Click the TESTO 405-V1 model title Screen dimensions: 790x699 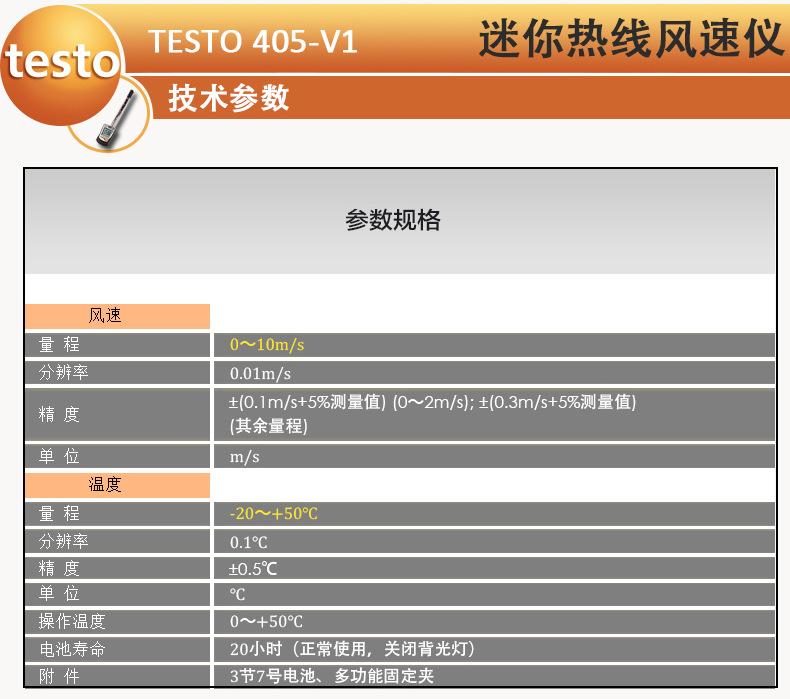click(x=253, y=42)
